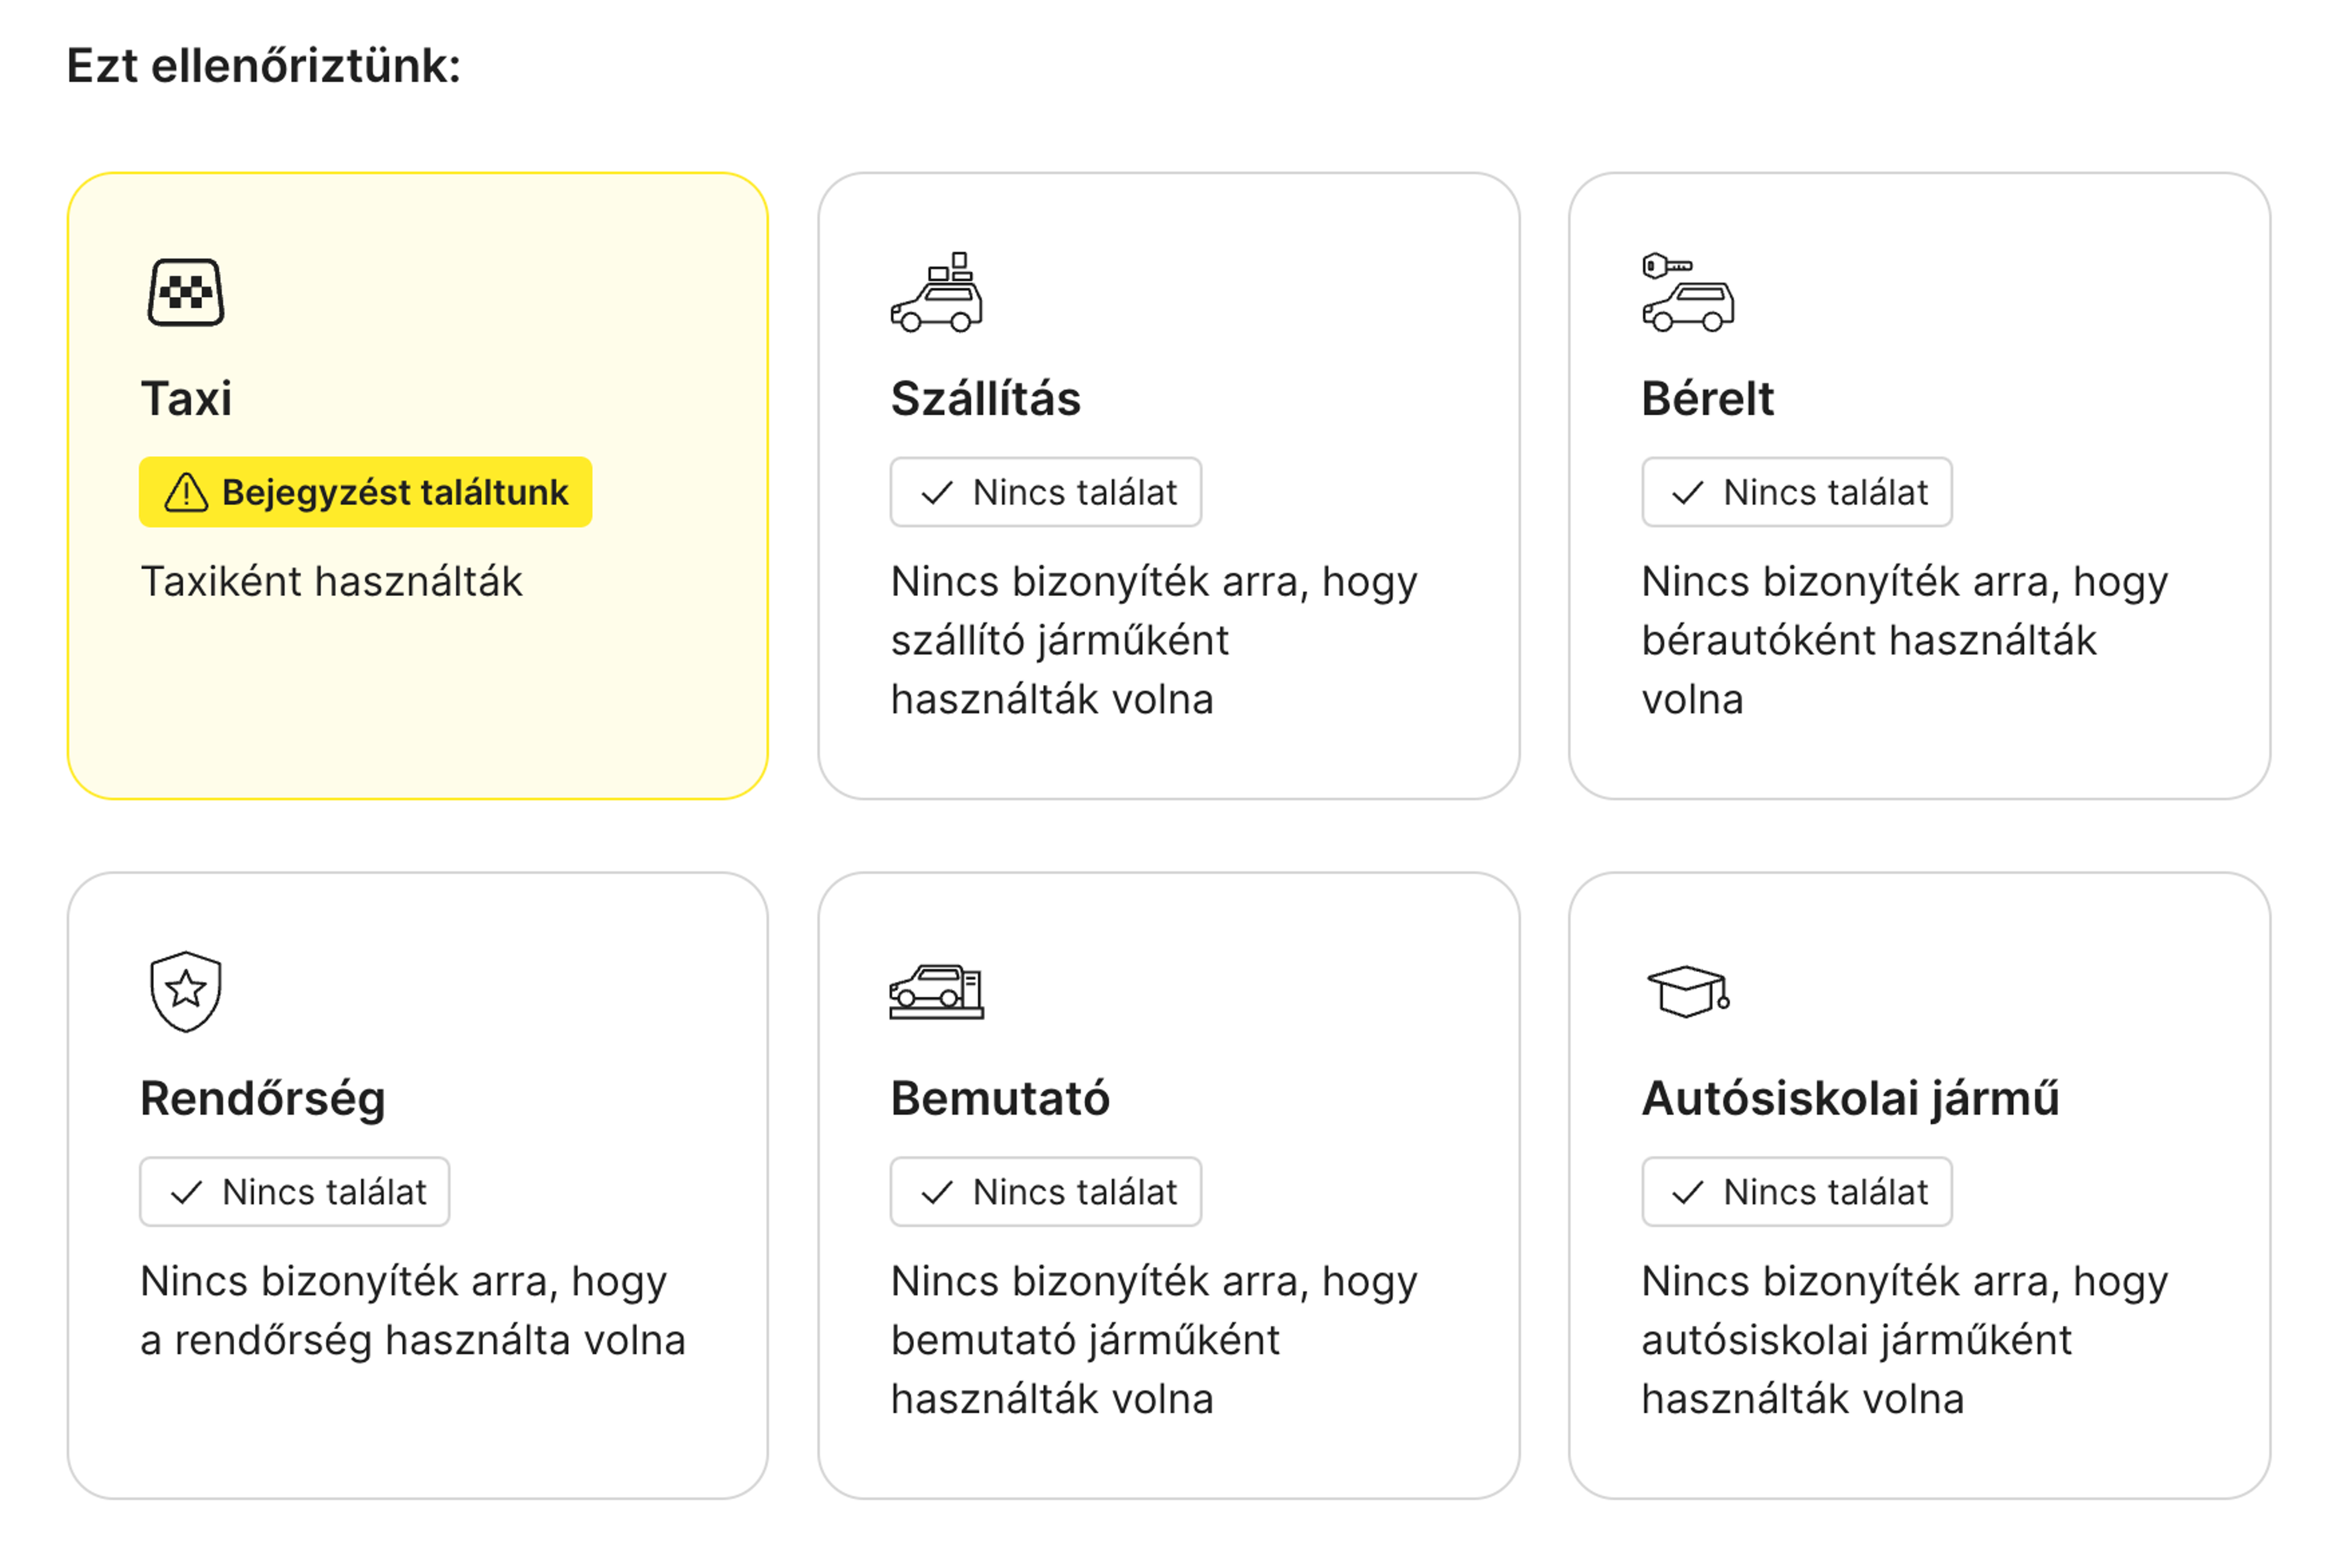Open the Taxi card title

[186, 398]
